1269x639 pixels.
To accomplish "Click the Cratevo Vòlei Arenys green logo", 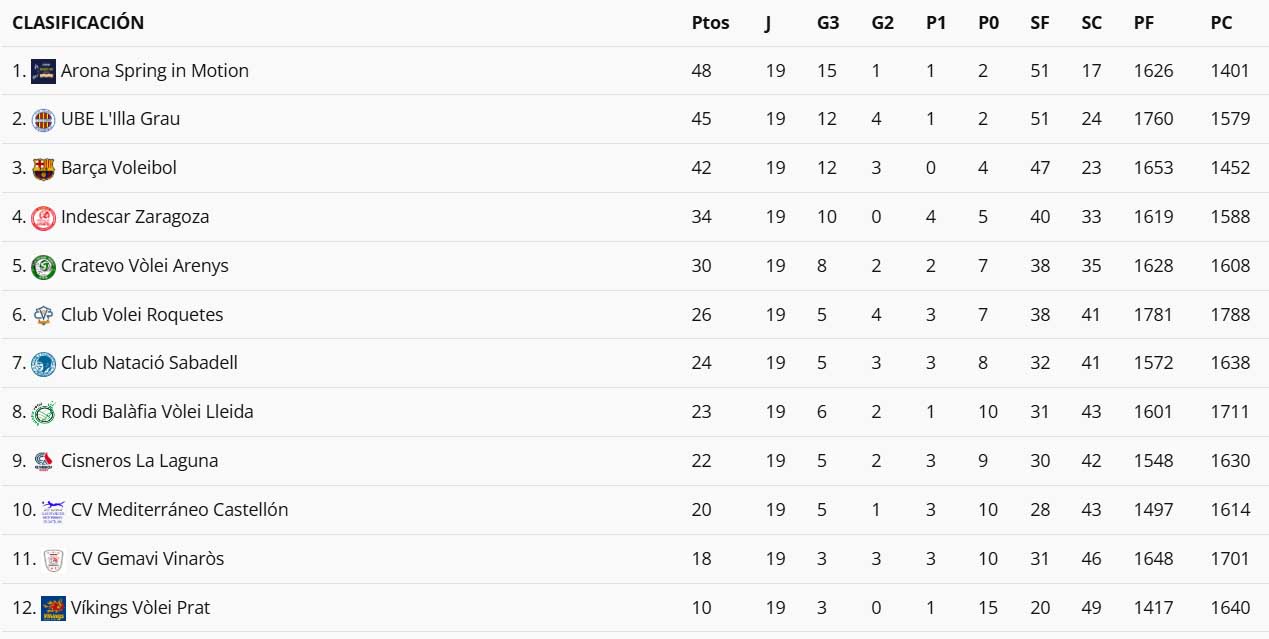I will tap(43, 266).
